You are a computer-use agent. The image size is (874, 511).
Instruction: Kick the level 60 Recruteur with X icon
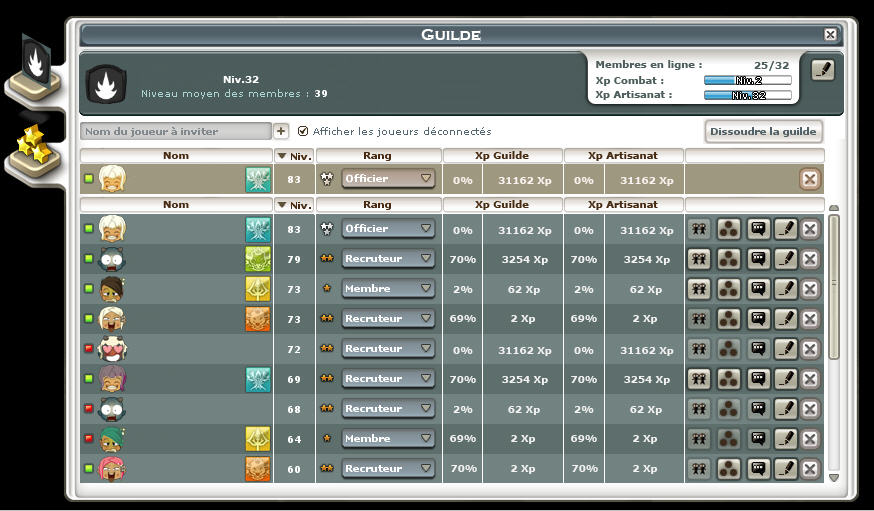click(810, 469)
